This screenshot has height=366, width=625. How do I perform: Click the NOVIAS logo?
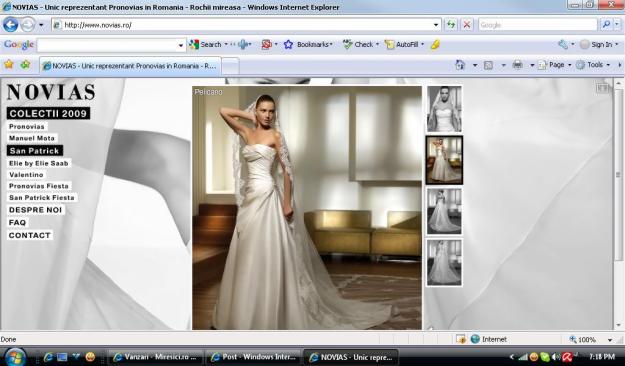pos(51,92)
